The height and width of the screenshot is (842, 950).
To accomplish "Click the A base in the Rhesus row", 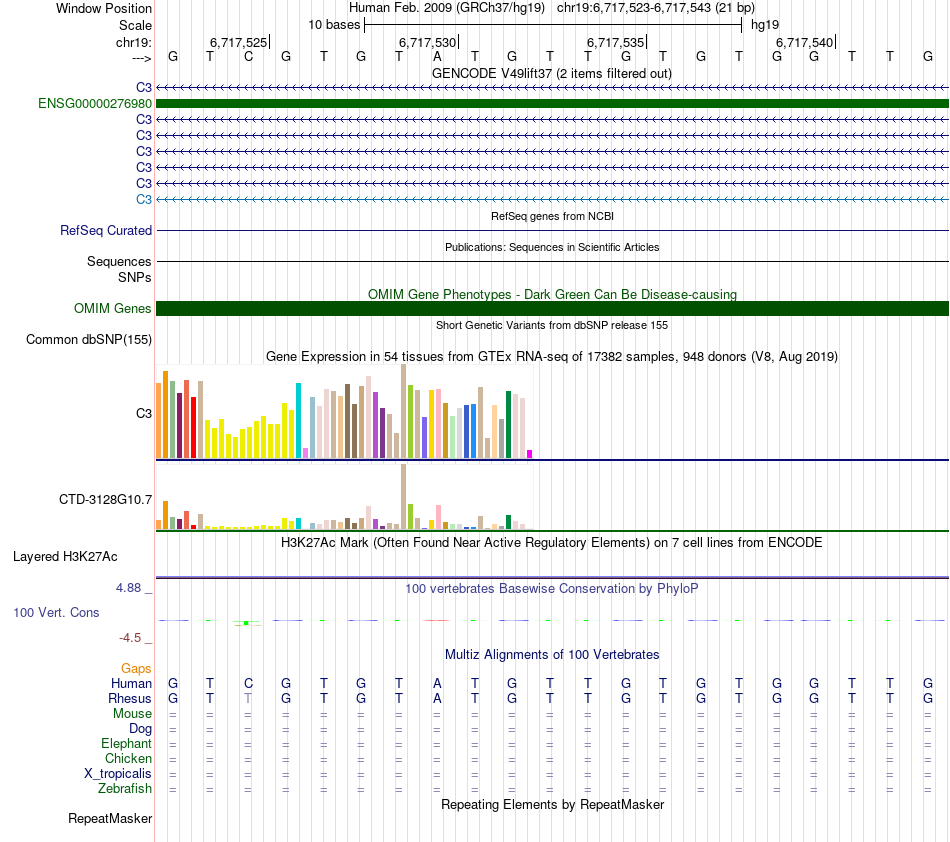I will (x=437, y=698).
